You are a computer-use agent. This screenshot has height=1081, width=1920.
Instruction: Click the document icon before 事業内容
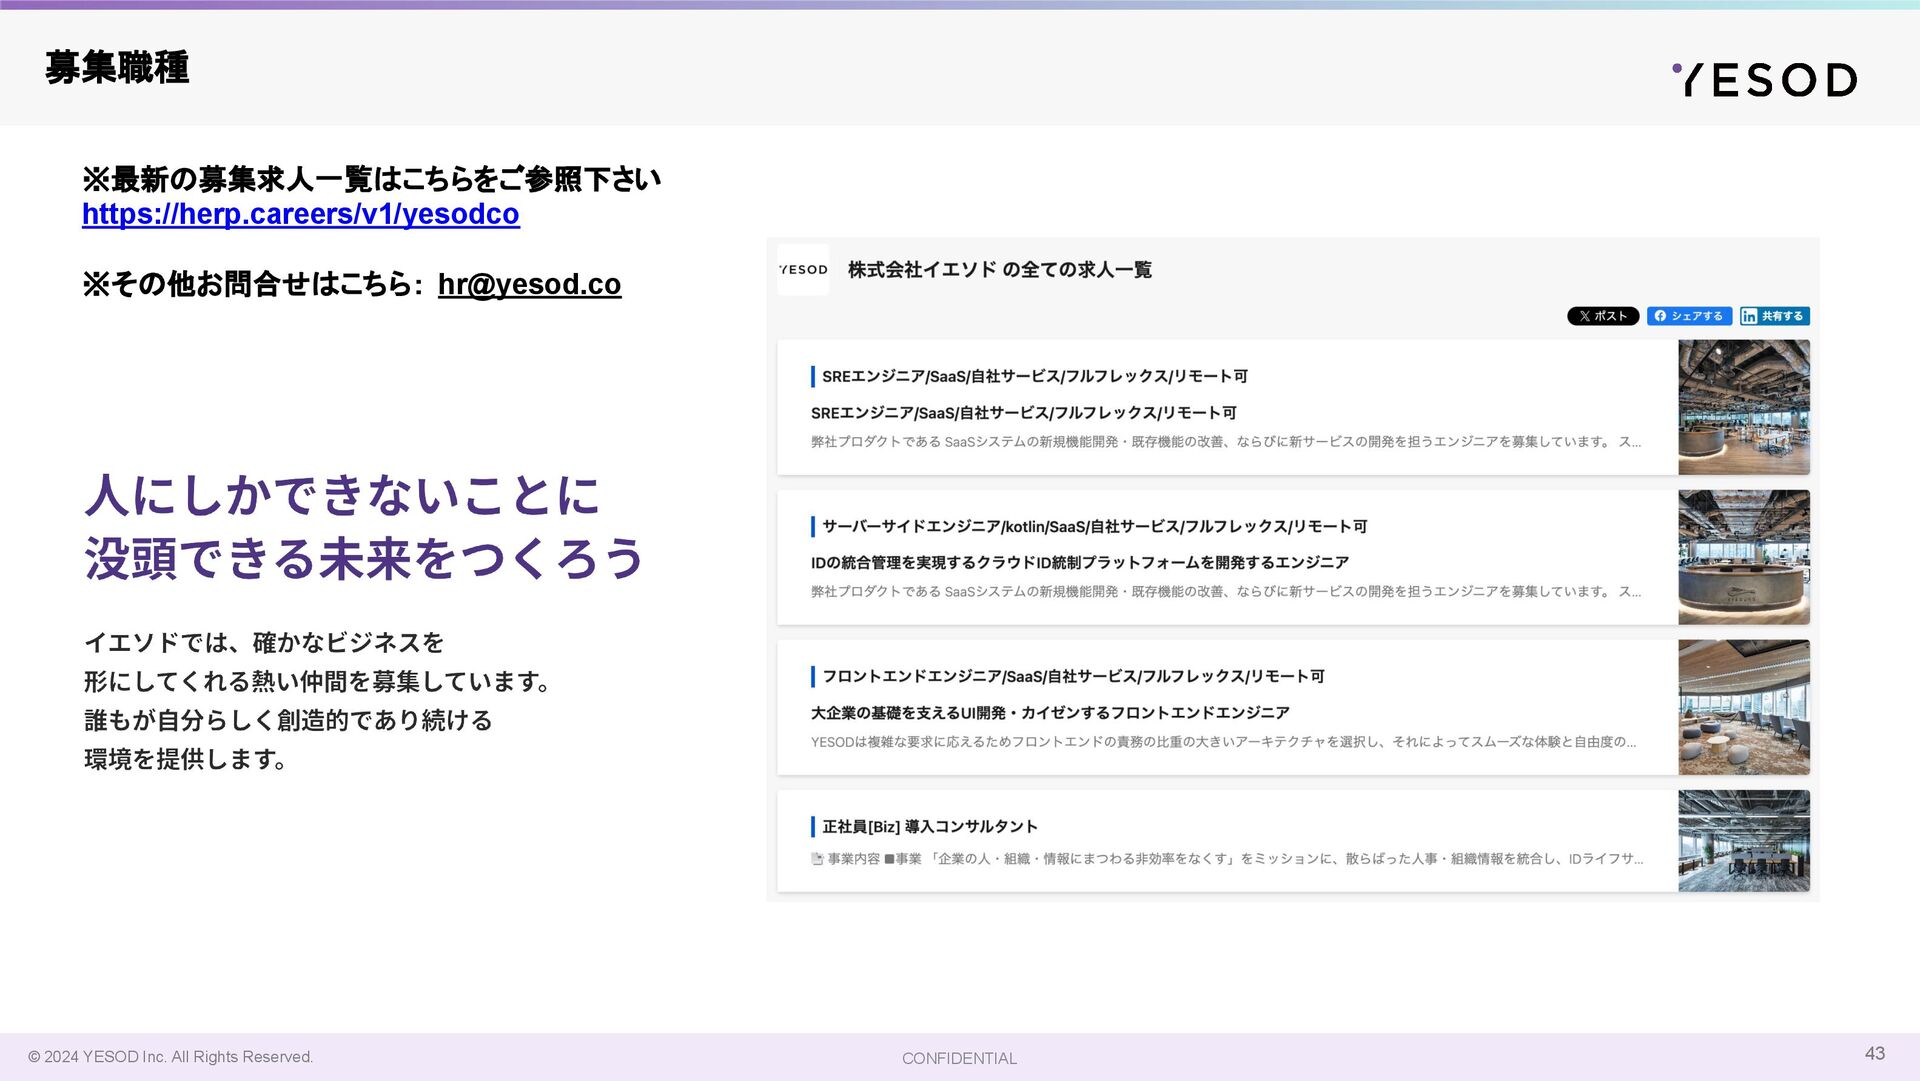(x=817, y=859)
